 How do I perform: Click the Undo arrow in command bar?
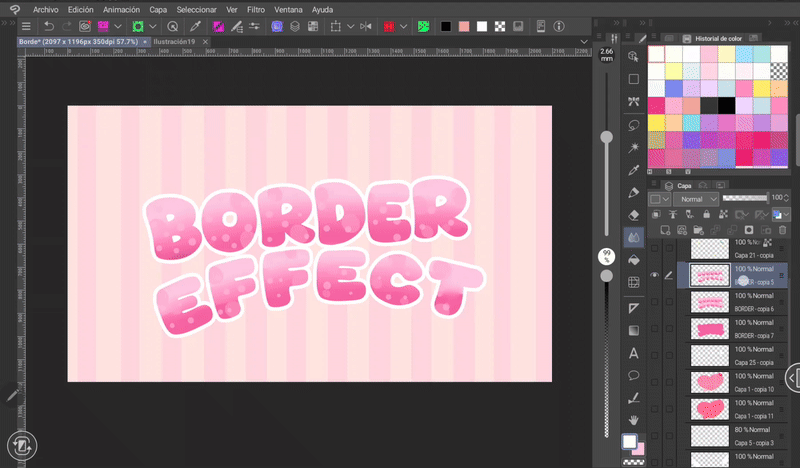coord(49,25)
